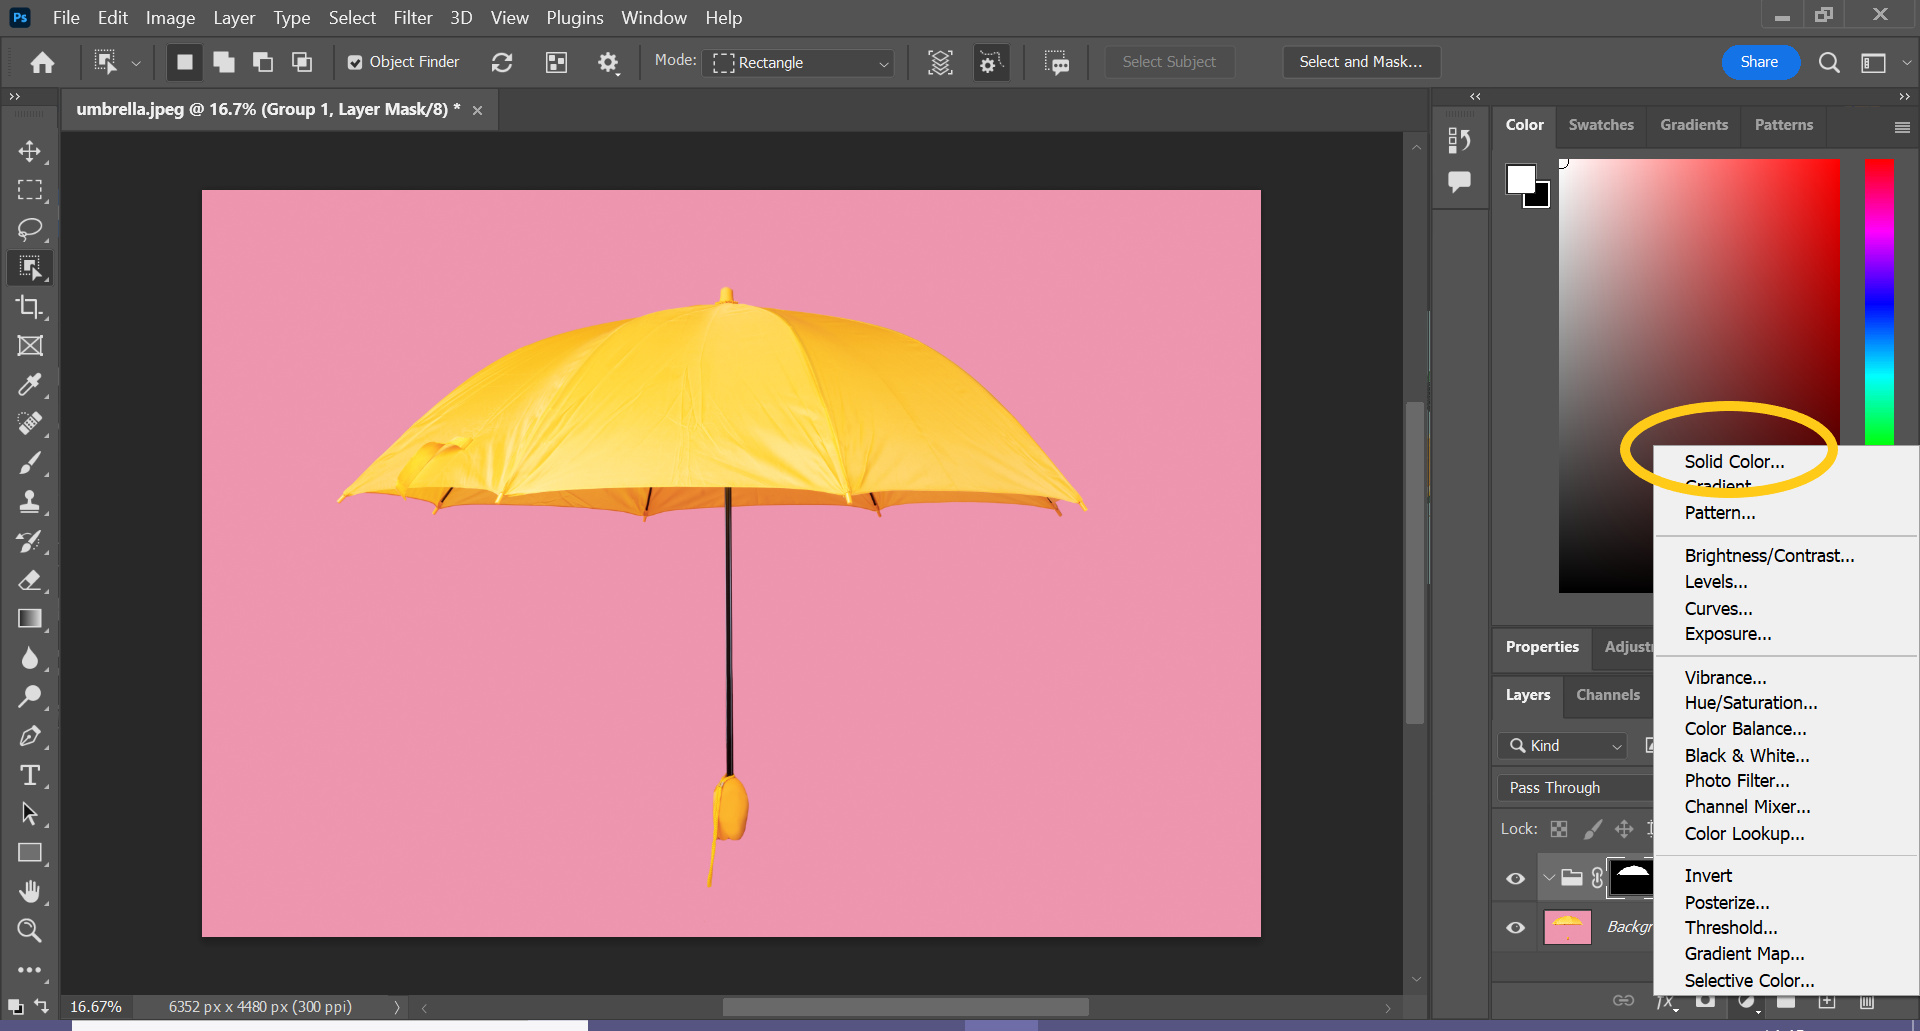
Task: Collapse the Group 1 layer folder
Action: [1549, 878]
